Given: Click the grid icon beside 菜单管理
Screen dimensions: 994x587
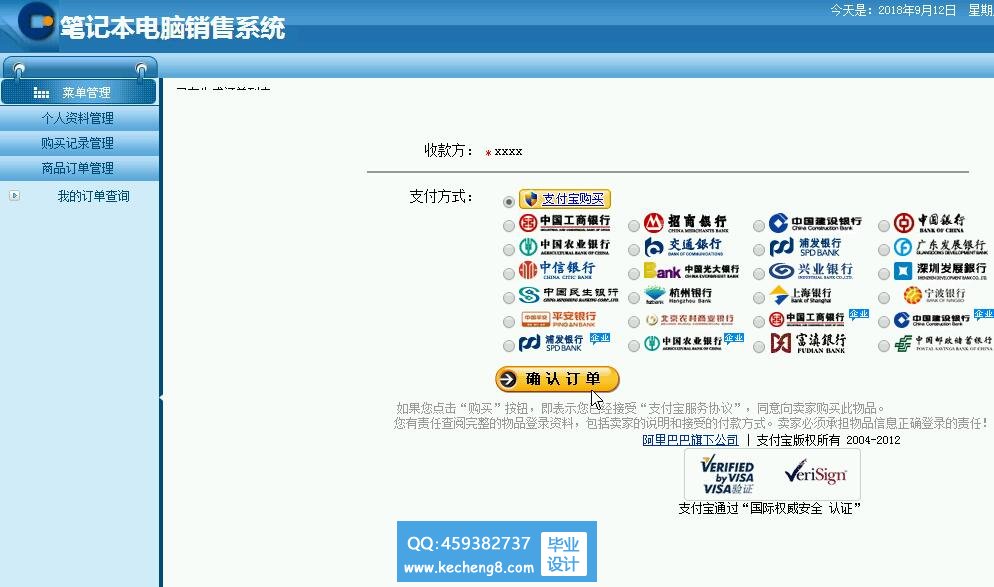Looking at the screenshot, I should (41, 93).
